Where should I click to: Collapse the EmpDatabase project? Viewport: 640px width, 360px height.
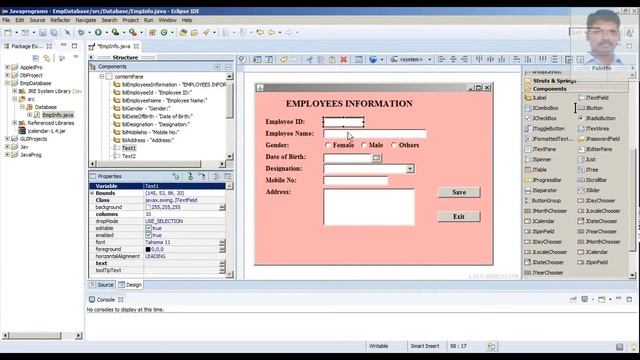(7, 83)
